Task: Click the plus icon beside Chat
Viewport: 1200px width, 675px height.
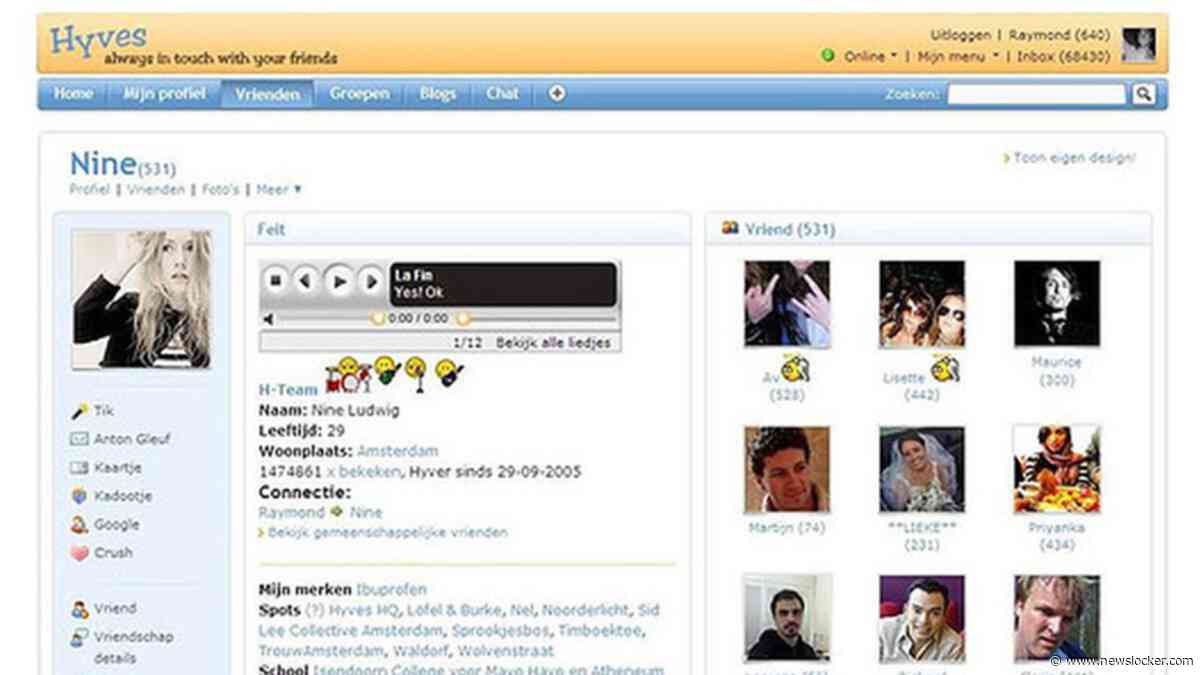Action: click(557, 94)
